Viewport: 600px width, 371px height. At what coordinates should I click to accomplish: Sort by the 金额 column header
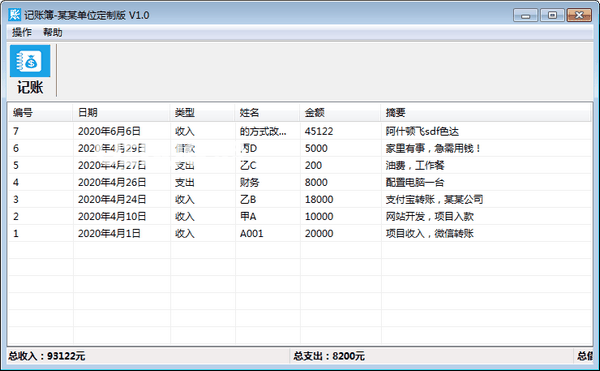pyautogui.click(x=340, y=112)
